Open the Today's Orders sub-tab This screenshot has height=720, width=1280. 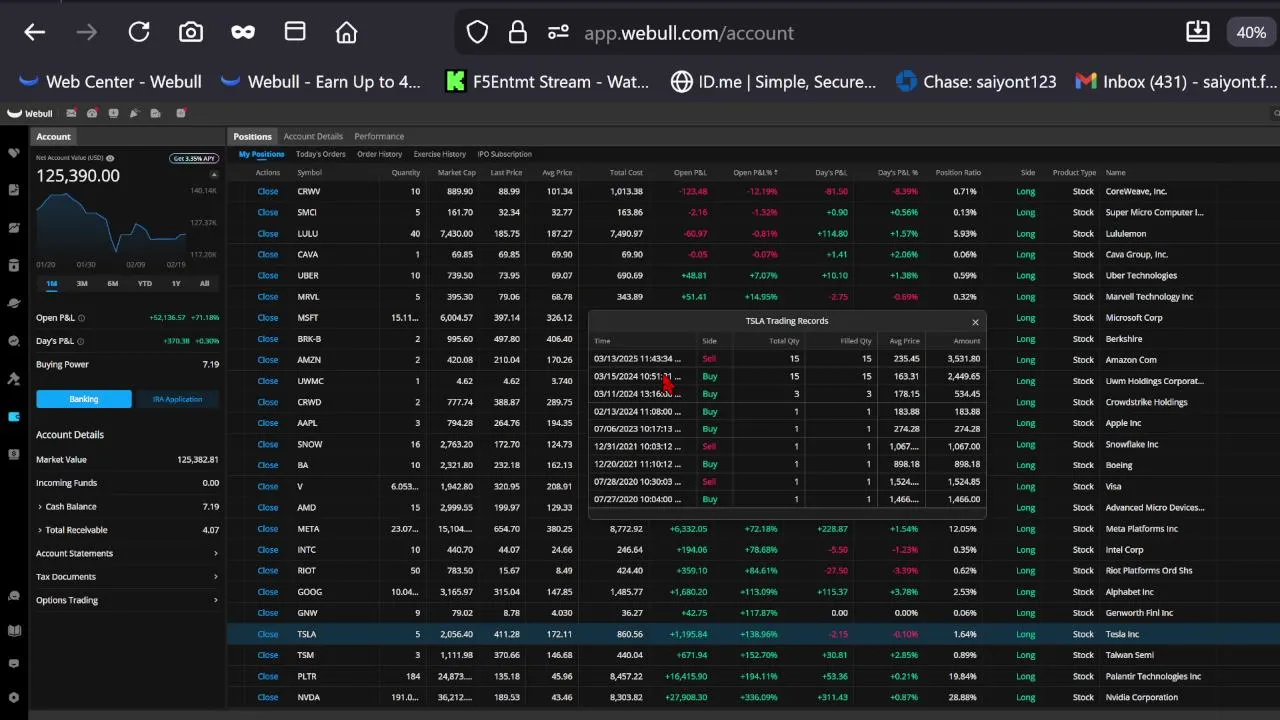(321, 154)
